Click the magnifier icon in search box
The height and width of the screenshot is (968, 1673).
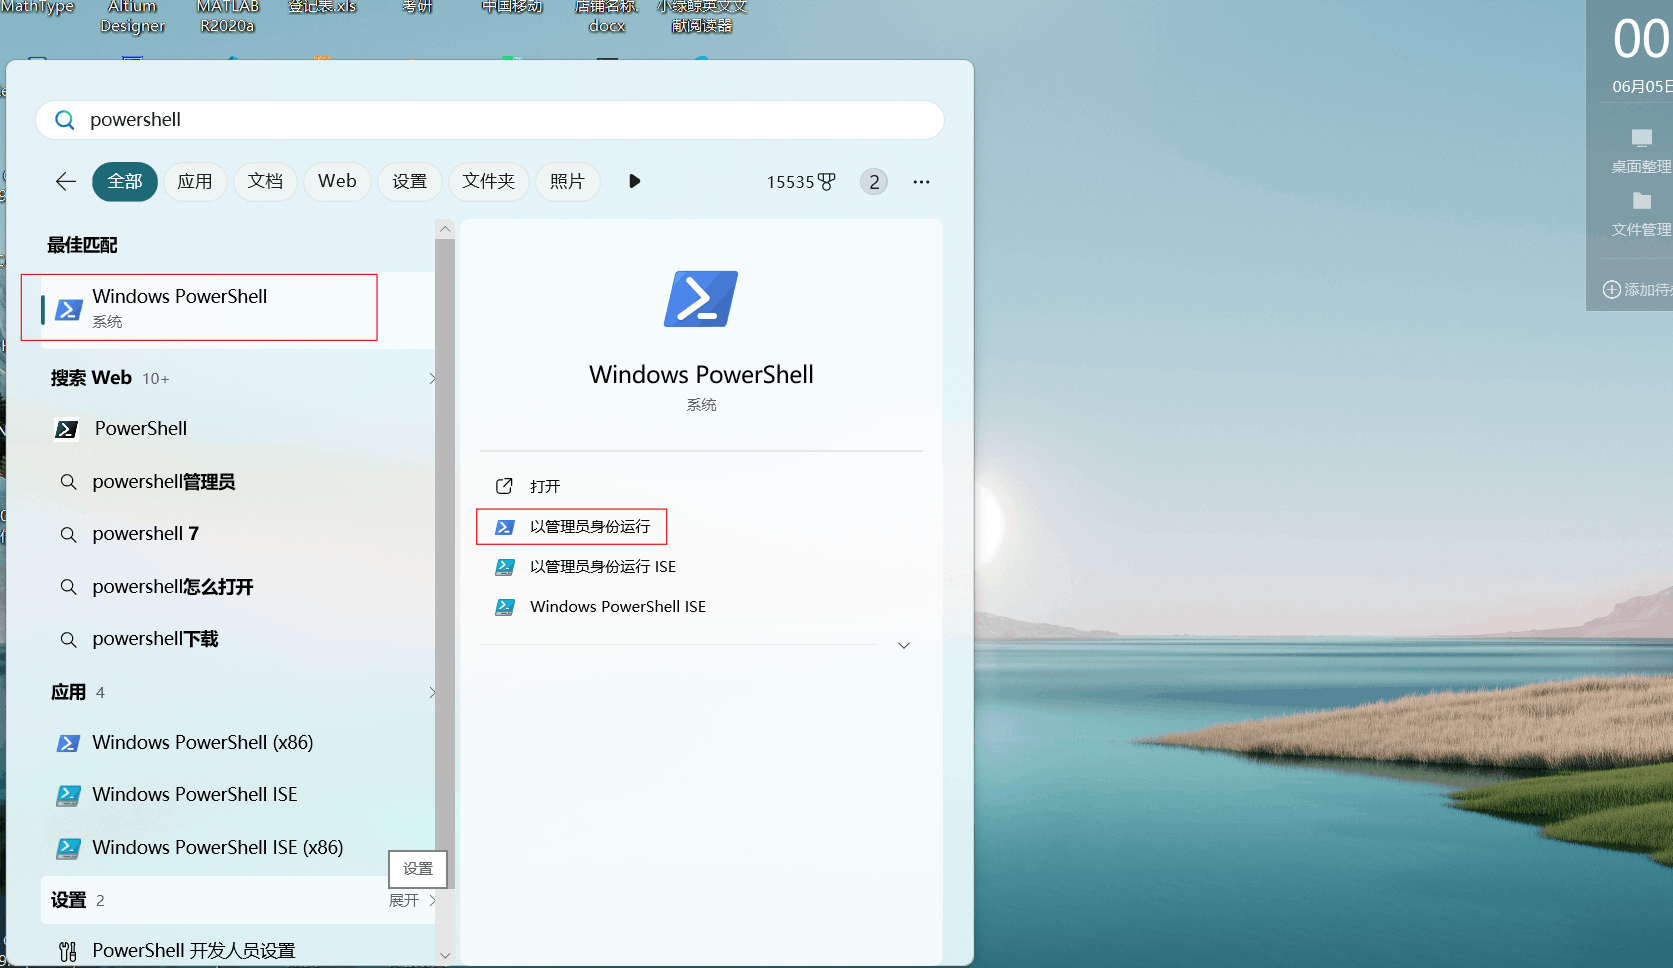click(65, 120)
